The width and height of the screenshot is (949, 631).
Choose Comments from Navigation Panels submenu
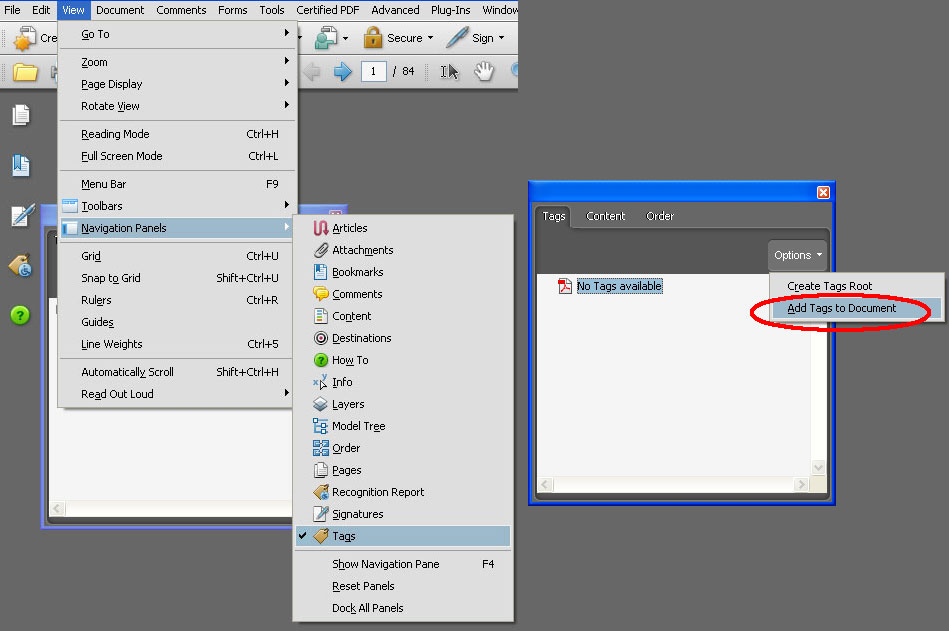coord(402,294)
